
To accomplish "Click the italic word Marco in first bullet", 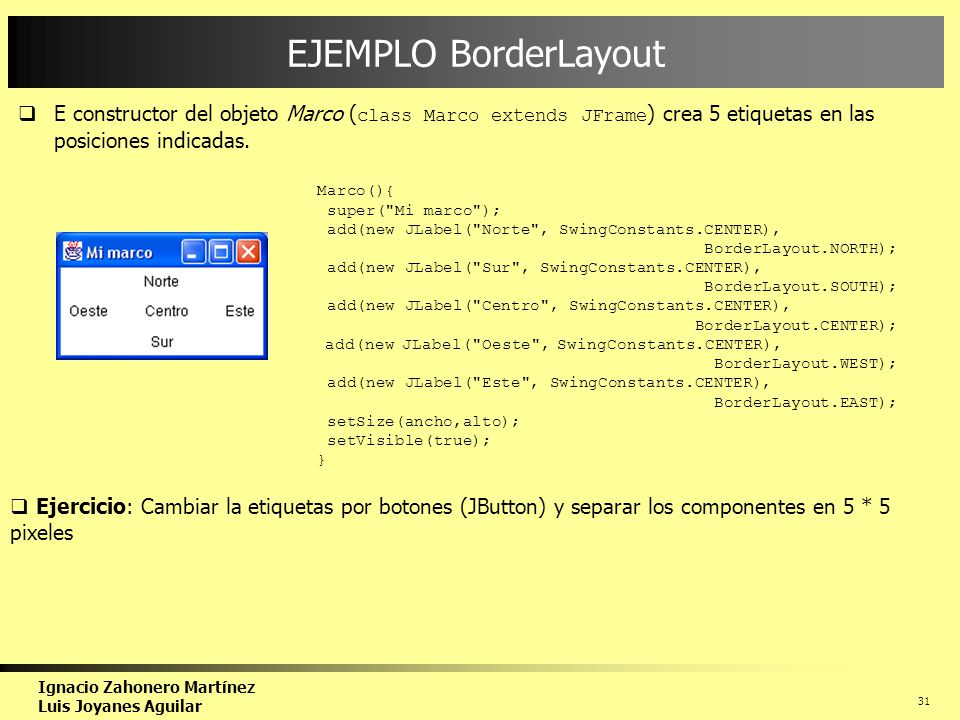I will (315, 114).
